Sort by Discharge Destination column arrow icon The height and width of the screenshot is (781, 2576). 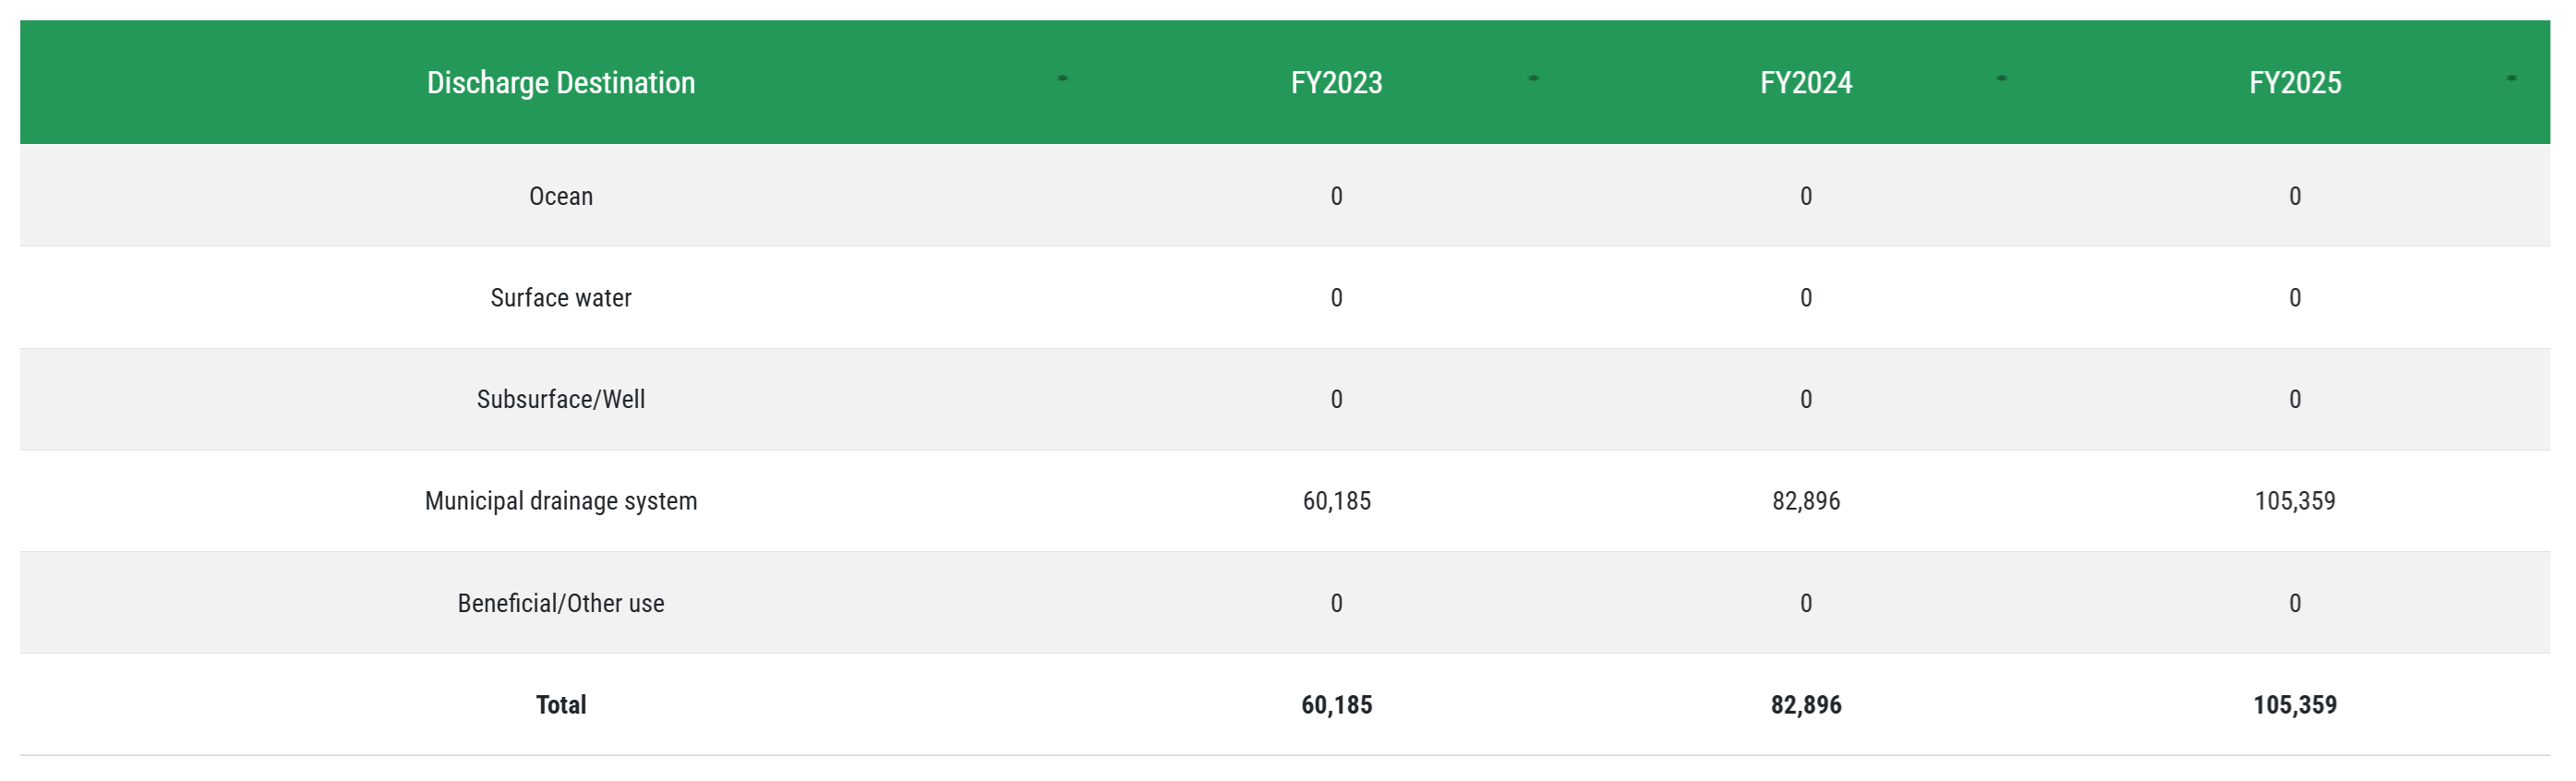(1062, 78)
